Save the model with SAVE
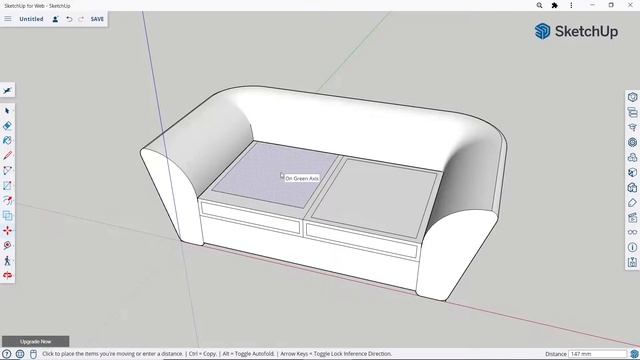This screenshot has height=360, width=640. click(97, 19)
